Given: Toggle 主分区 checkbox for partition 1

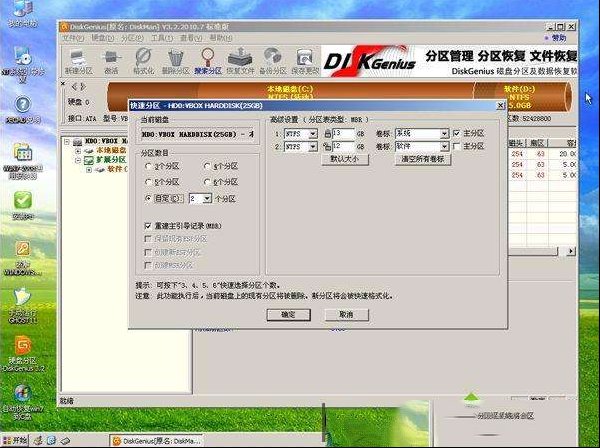Looking at the screenshot, I should (456, 134).
